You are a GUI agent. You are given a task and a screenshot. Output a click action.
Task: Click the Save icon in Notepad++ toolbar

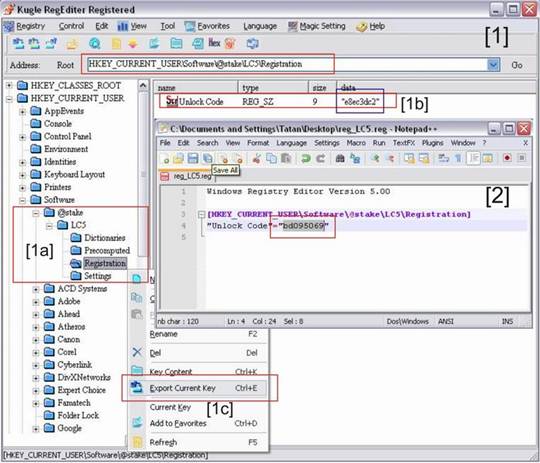pyautogui.click(x=193, y=158)
